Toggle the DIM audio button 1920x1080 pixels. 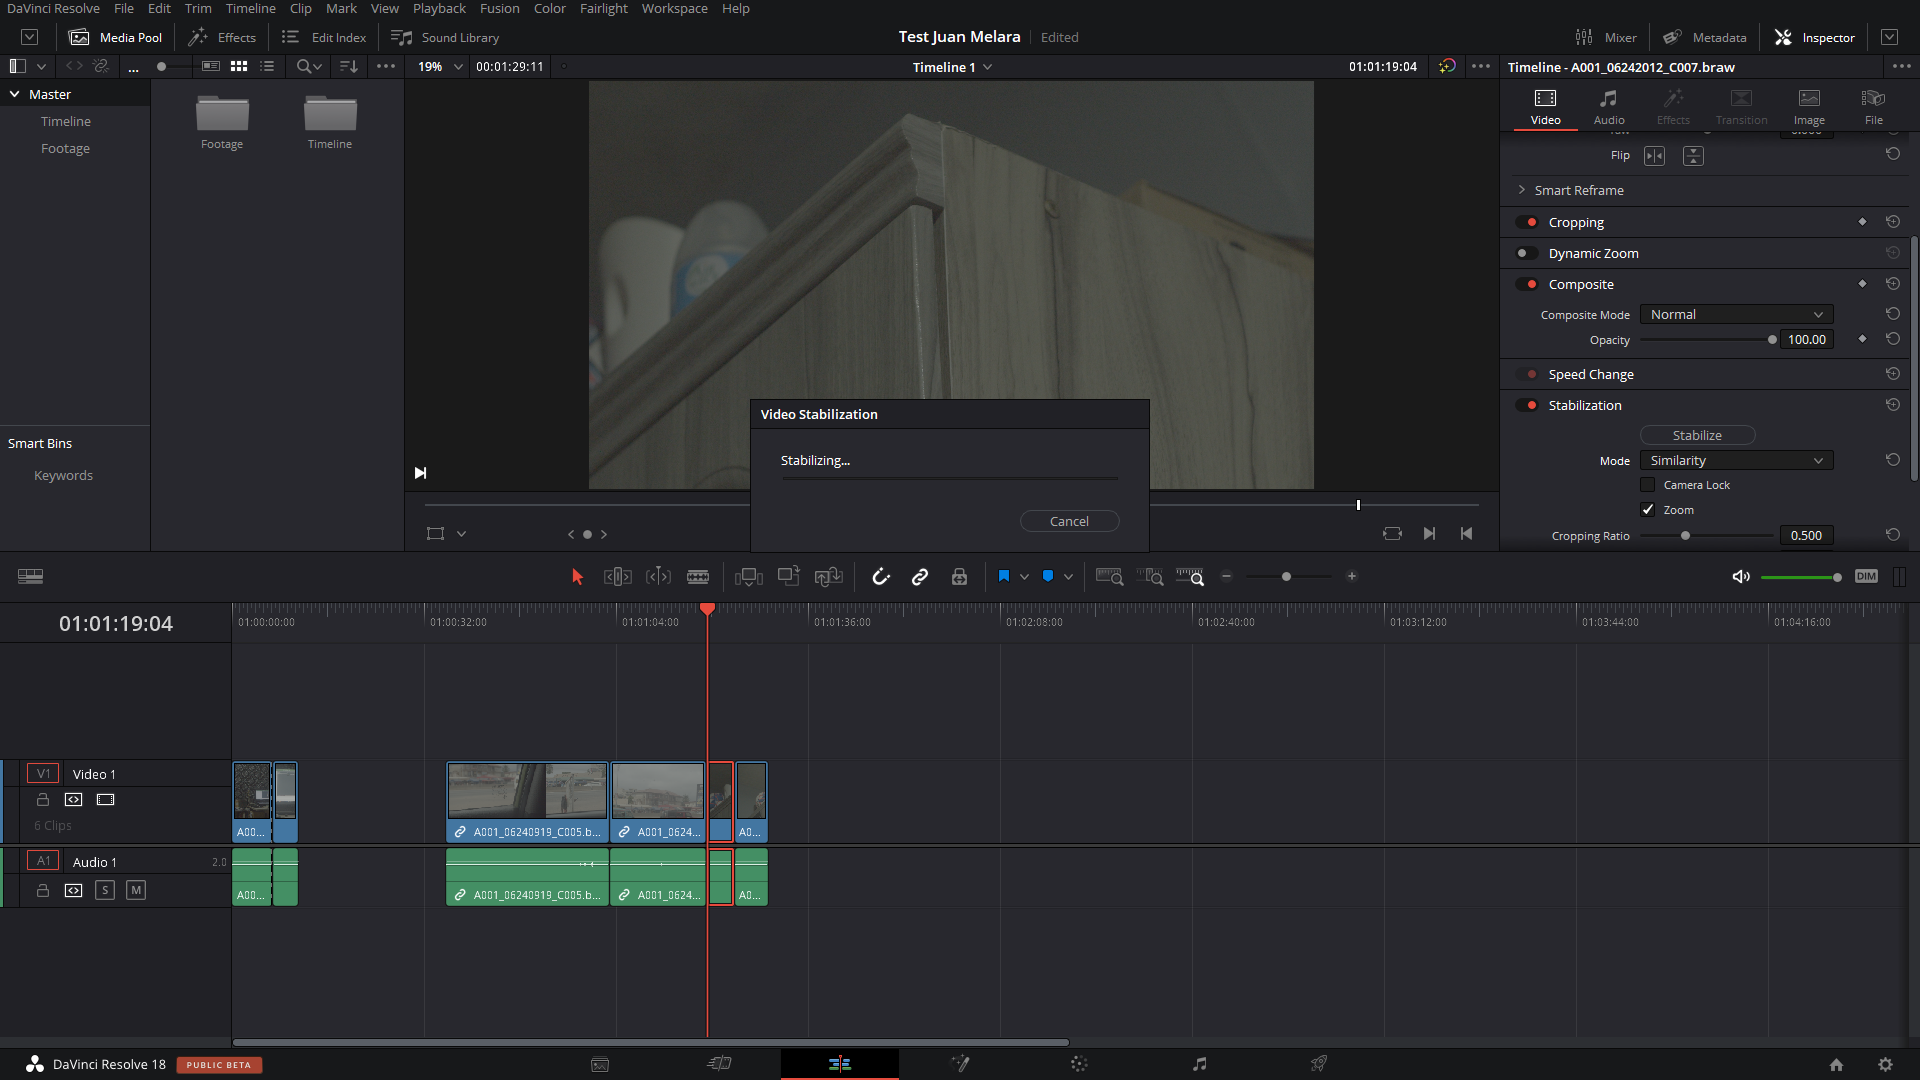click(1866, 577)
